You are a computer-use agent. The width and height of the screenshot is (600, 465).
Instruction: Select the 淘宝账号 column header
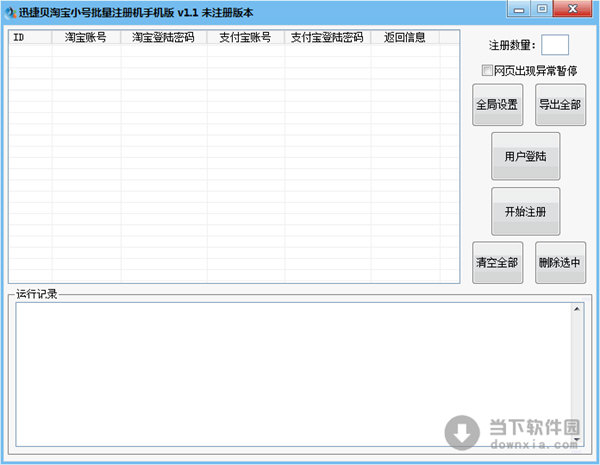tap(86, 37)
